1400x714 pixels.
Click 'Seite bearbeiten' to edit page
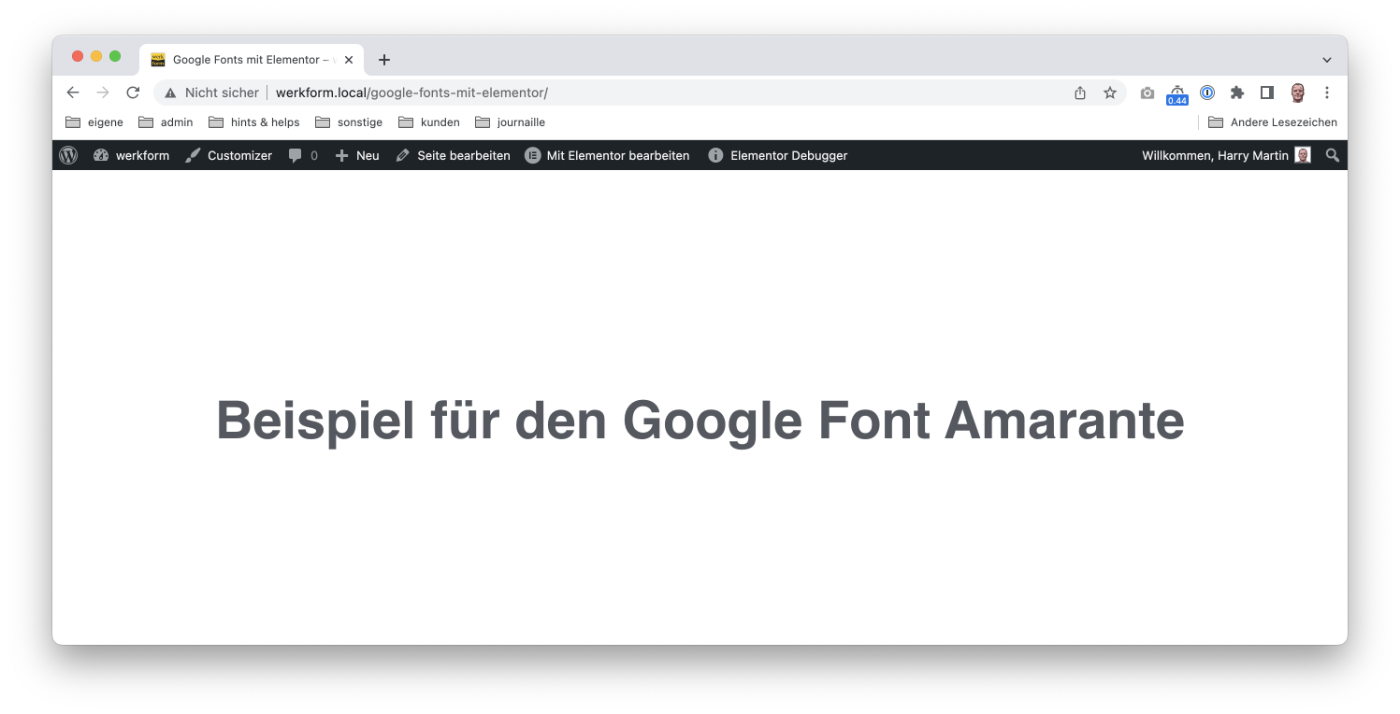click(453, 155)
